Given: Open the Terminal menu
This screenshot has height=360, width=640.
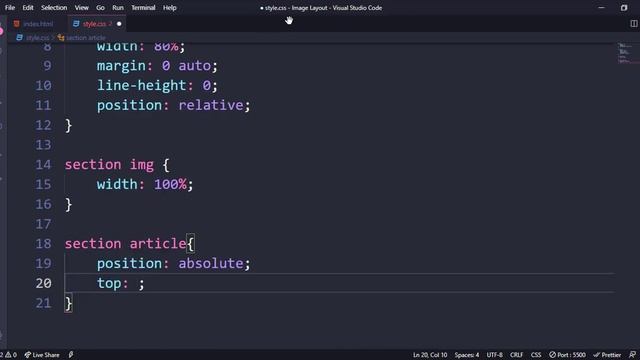Looking at the screenshot, I should [143, 8].
